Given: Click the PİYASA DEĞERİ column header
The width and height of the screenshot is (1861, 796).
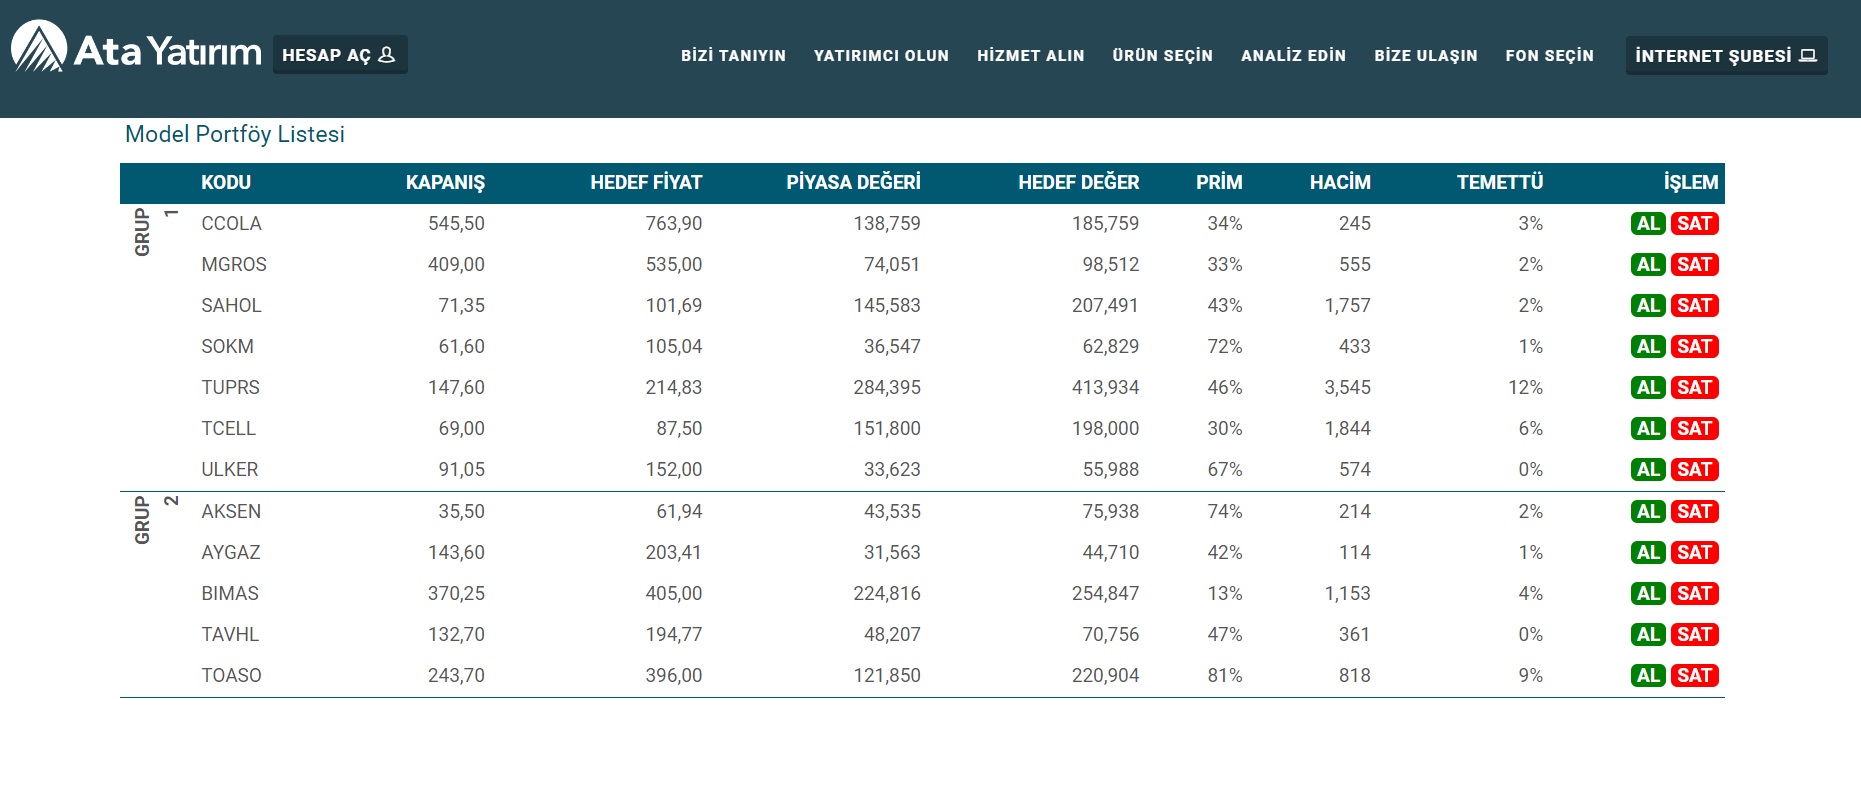Looking at the screenshot, I should click(x=853, y=183).
